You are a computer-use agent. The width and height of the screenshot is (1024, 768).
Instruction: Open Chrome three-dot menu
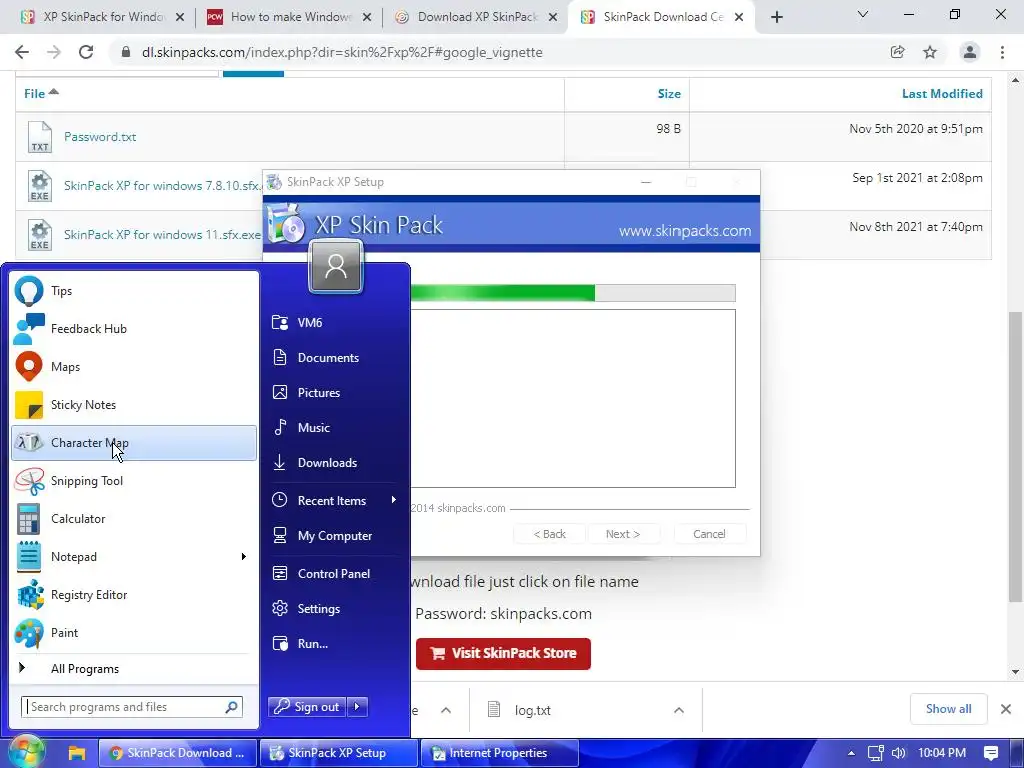click(1002, 52)
